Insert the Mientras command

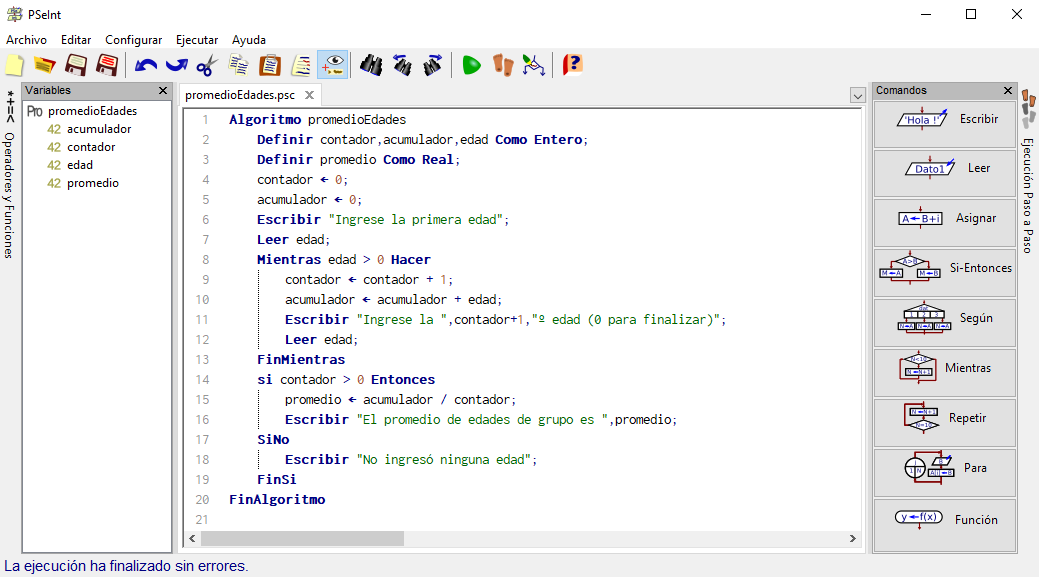(945, 372)
